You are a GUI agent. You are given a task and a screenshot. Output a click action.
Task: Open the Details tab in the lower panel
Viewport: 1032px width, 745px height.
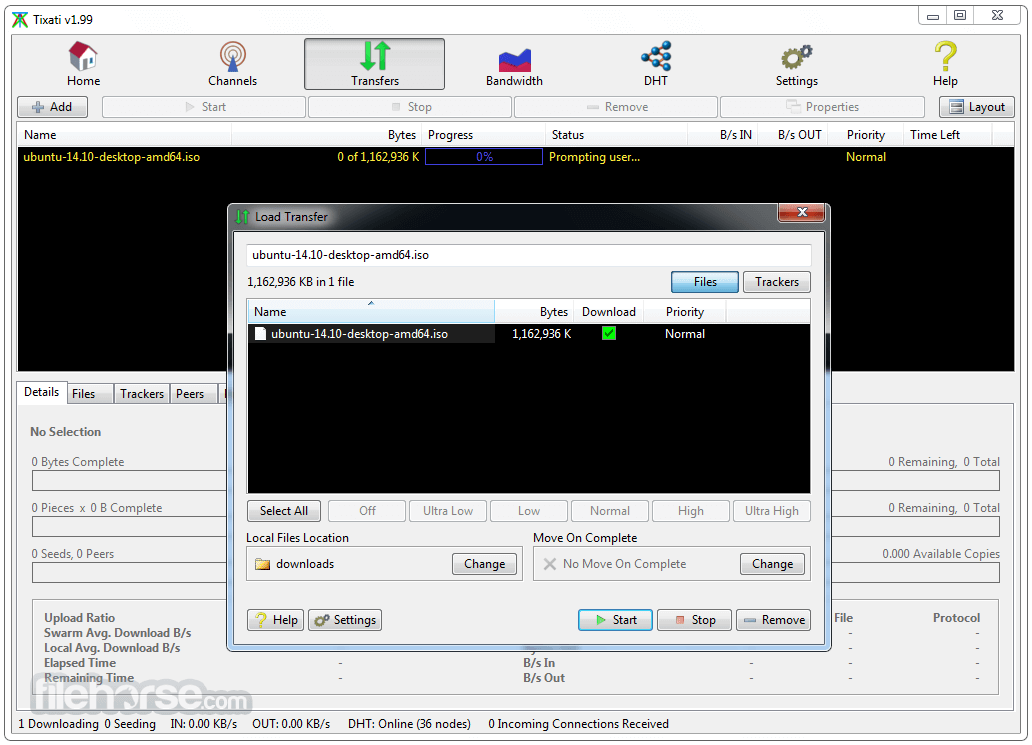click(41, 392)
